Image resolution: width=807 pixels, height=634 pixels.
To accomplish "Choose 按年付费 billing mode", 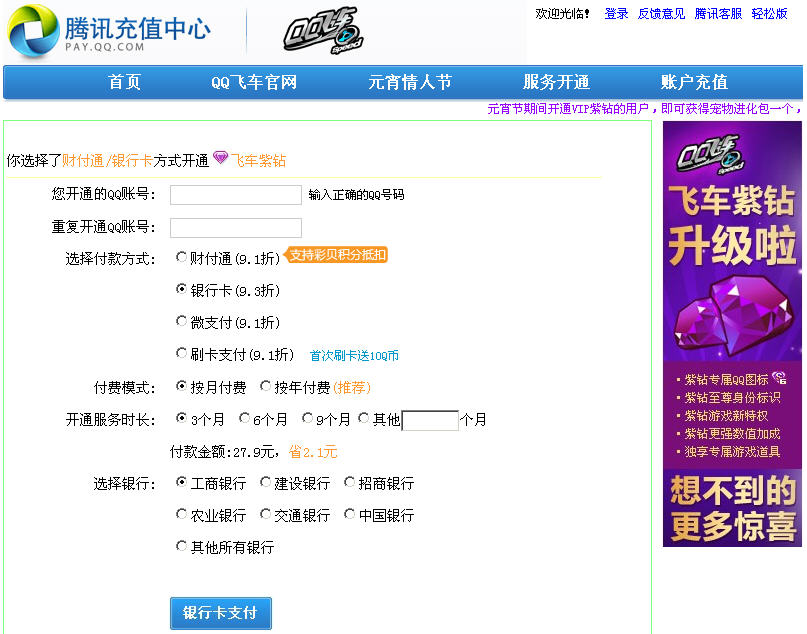I will click(x=266, y=385).
